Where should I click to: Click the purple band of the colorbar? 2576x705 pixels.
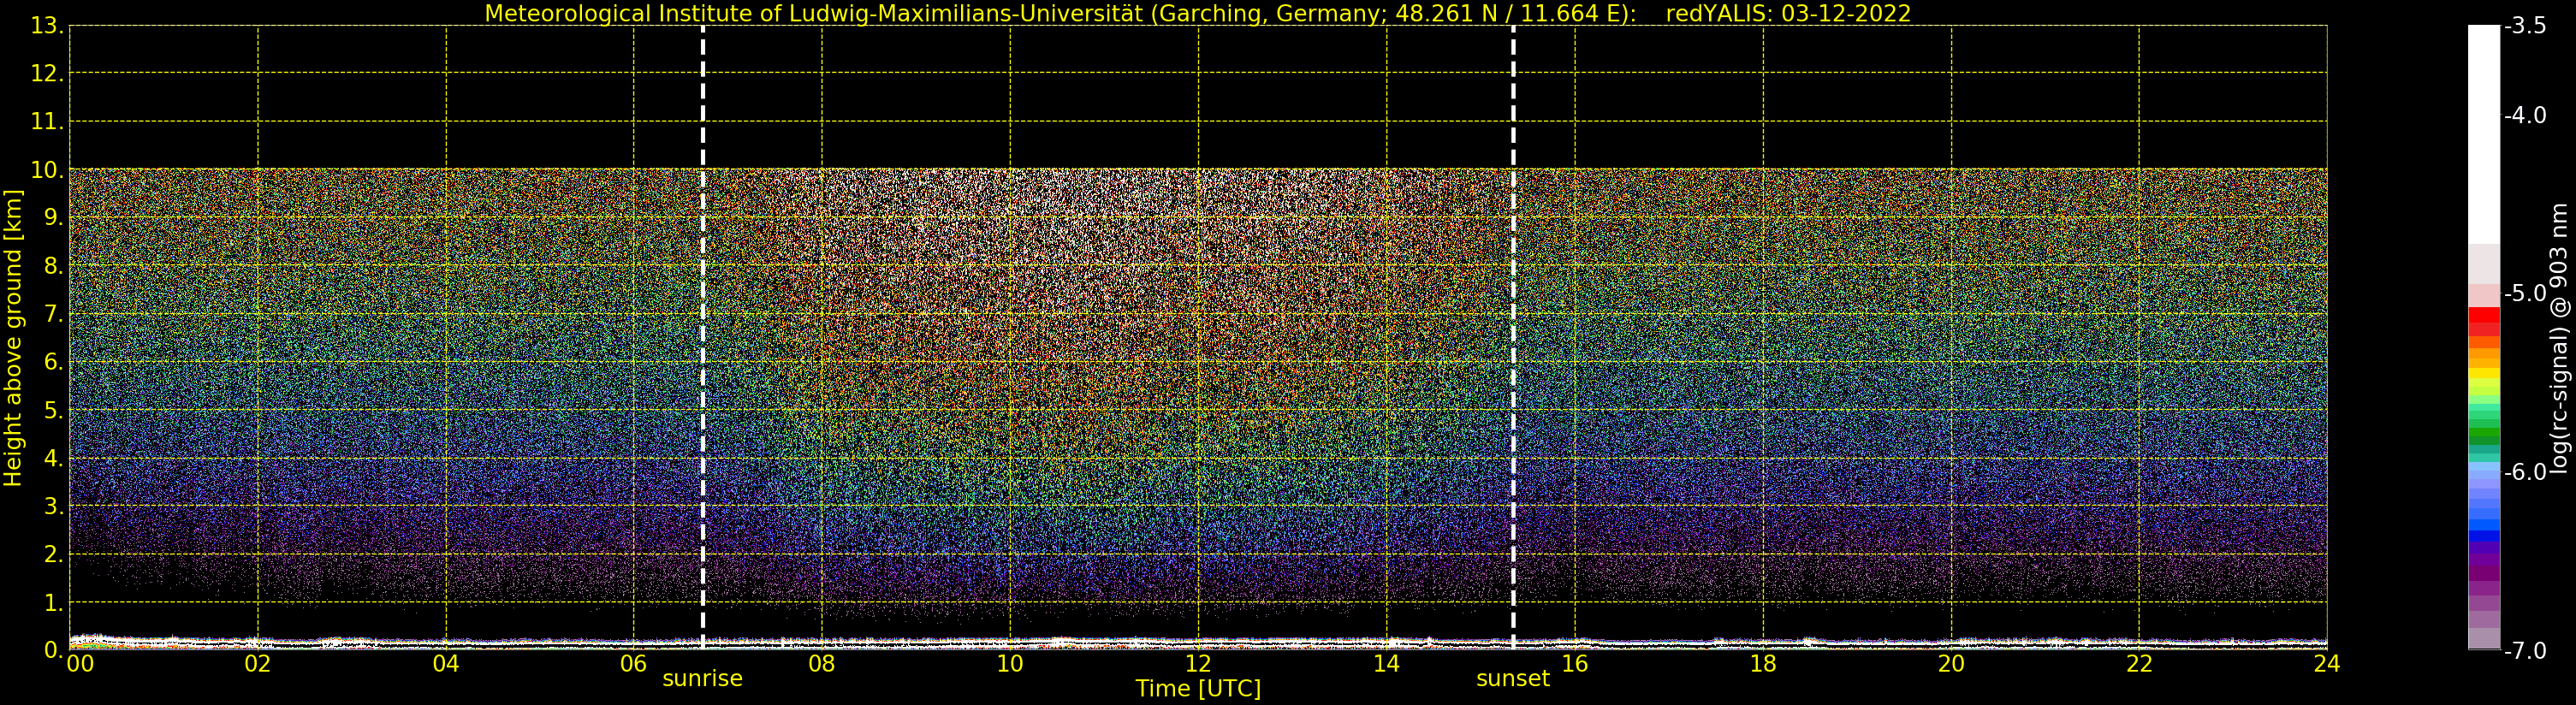pos(2484,562)
